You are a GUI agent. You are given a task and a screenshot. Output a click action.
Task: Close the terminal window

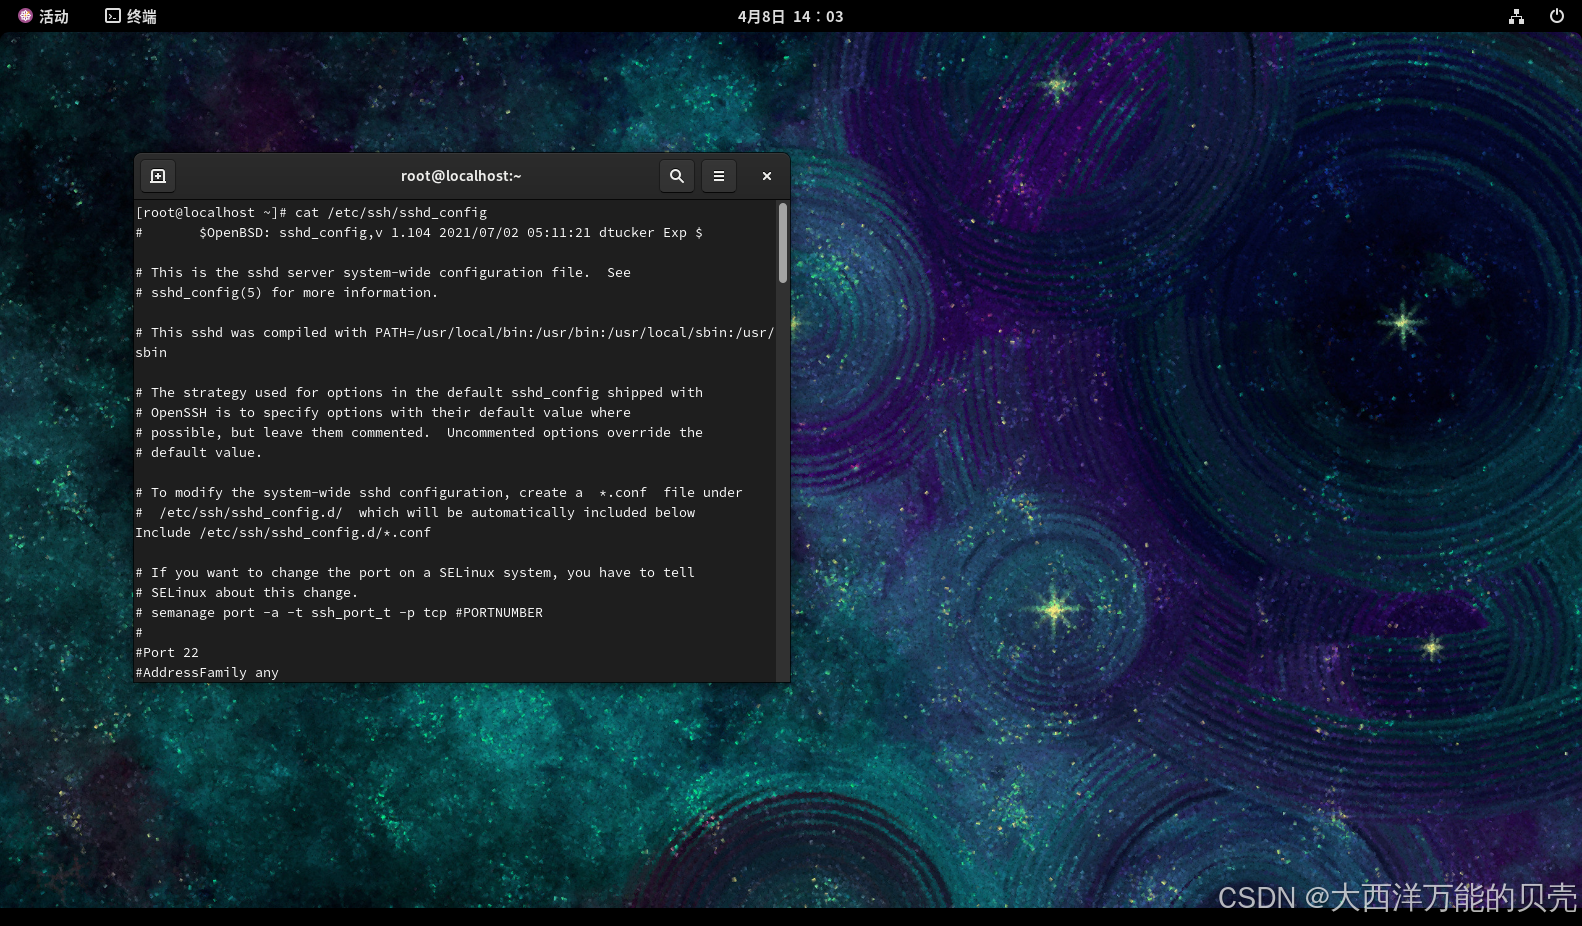click(x=767, y=176)
